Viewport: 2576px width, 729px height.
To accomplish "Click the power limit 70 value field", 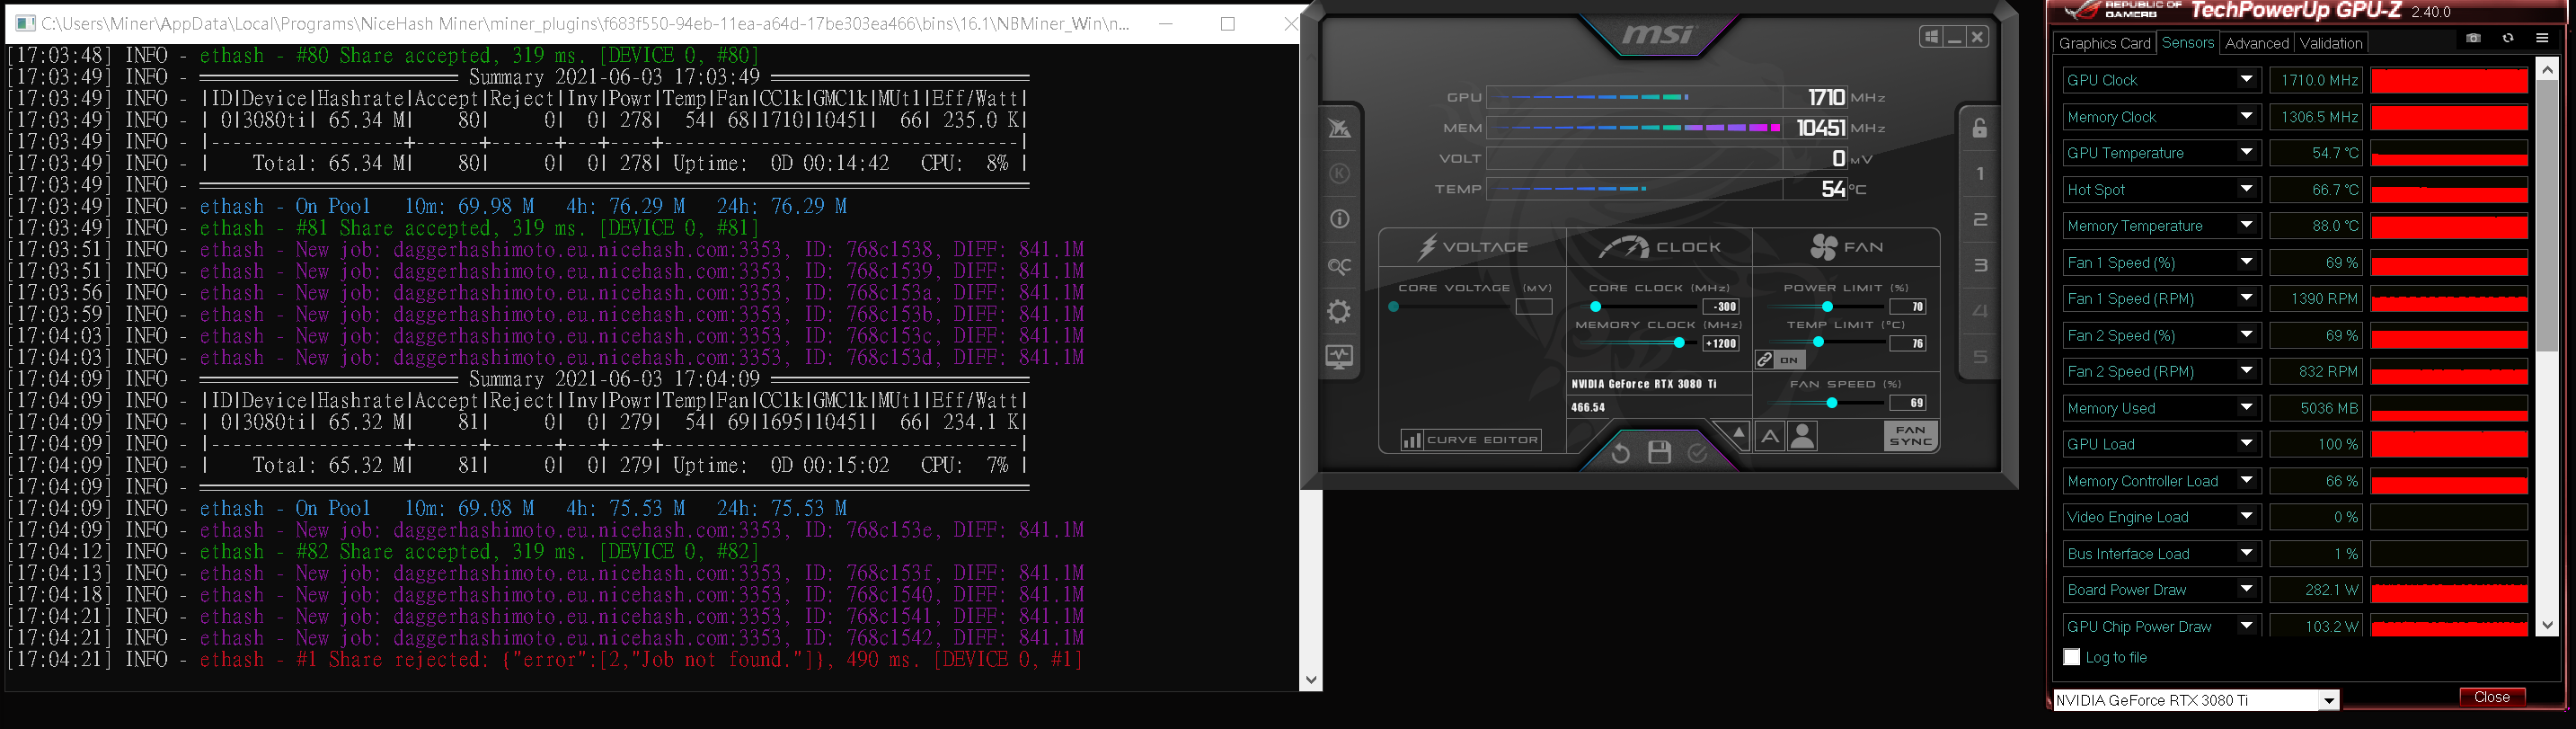I will (1907, 307).
